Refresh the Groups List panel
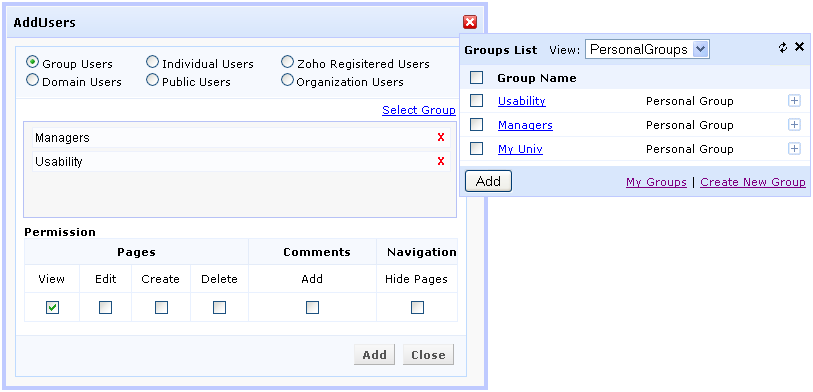 point(783,48)
